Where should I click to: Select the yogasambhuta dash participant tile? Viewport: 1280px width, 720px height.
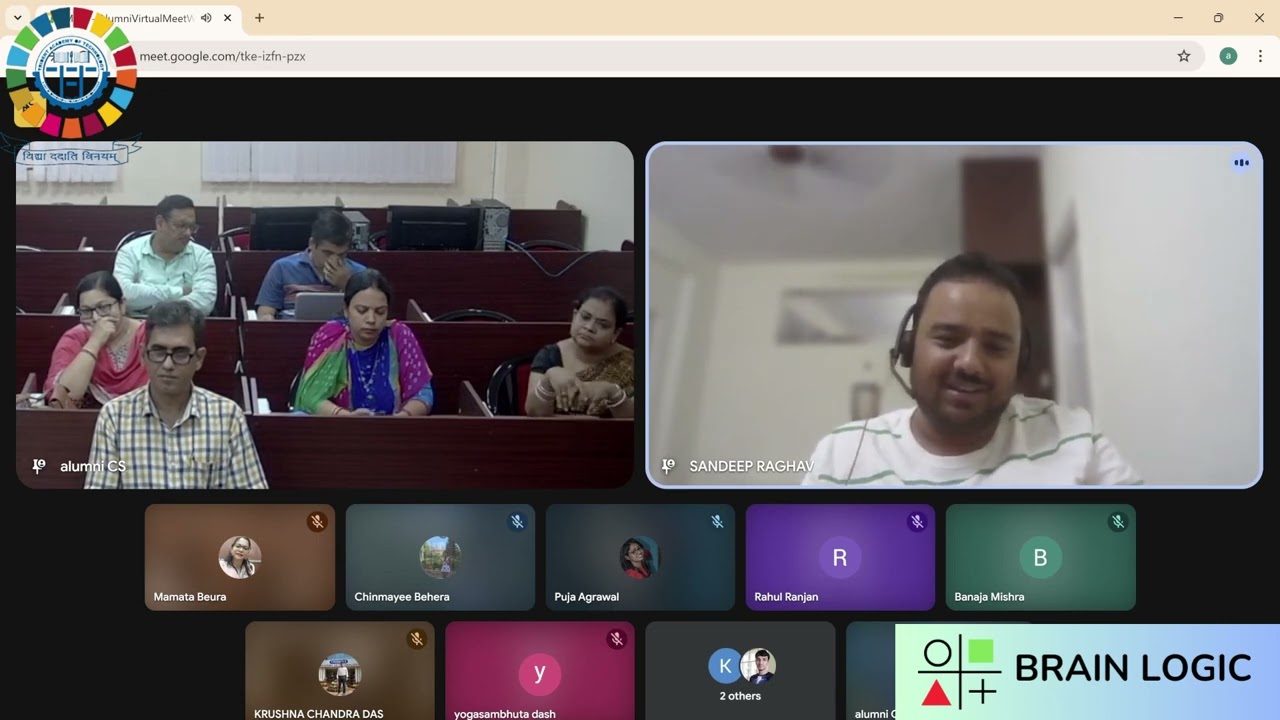coord(540,671)
